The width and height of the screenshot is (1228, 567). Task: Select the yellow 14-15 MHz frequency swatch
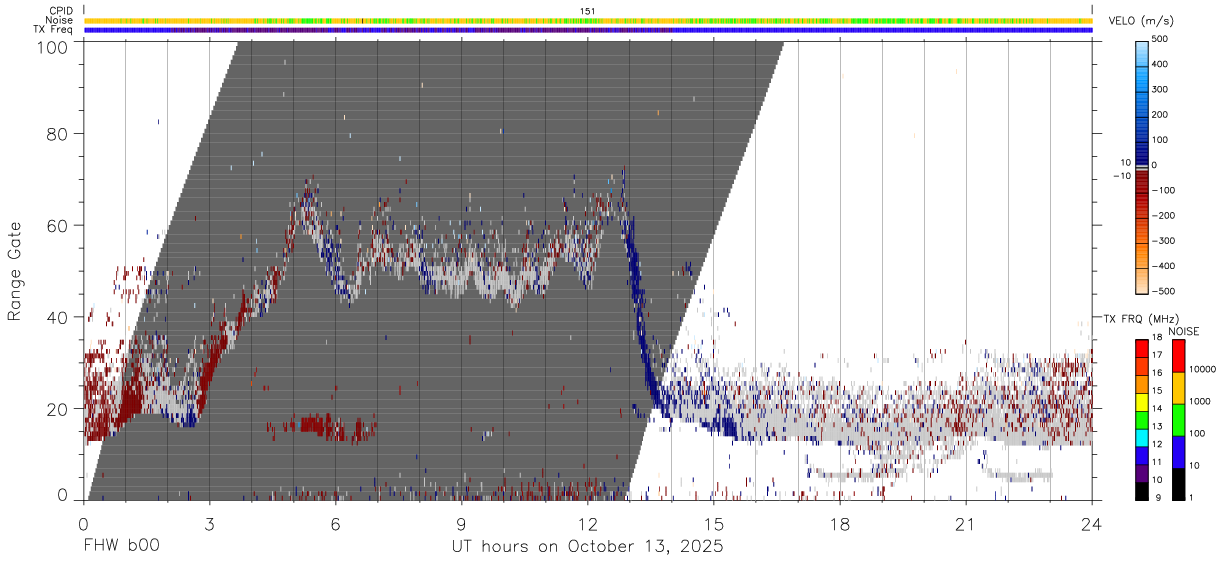point(1142,401)
